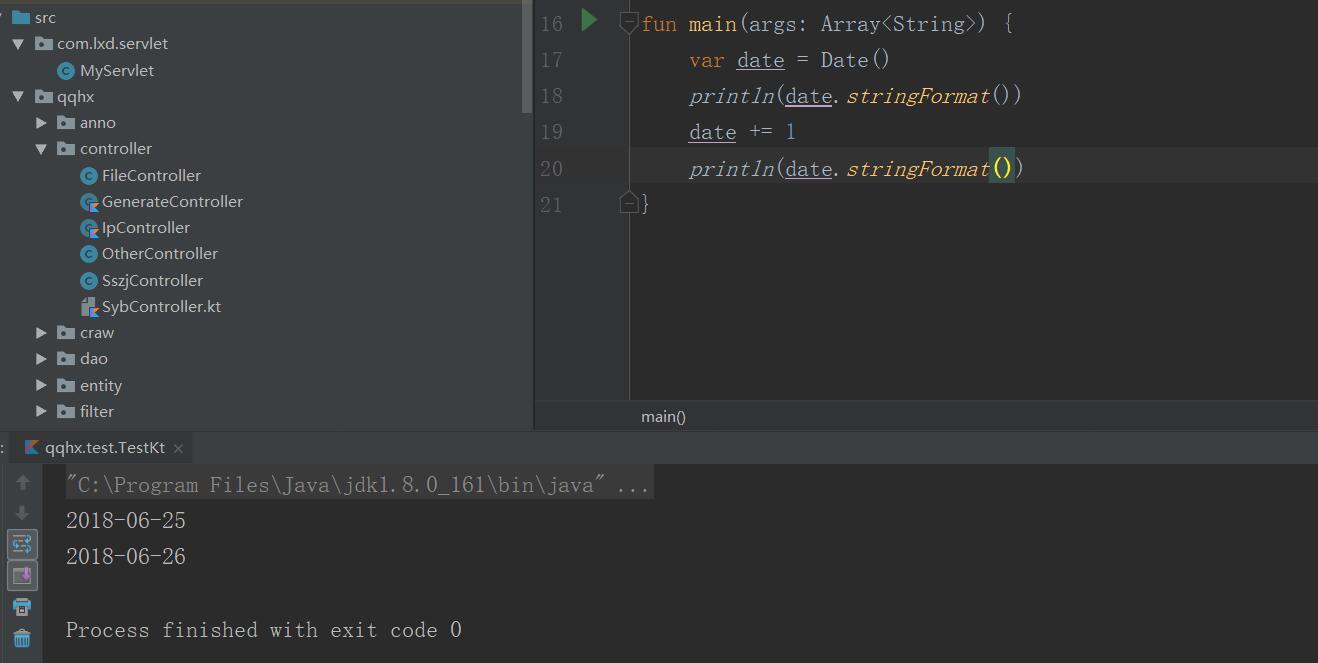This screenshot has width=1318, height=663.
Task: Select GenerateController in project tree
Action: 172,201
